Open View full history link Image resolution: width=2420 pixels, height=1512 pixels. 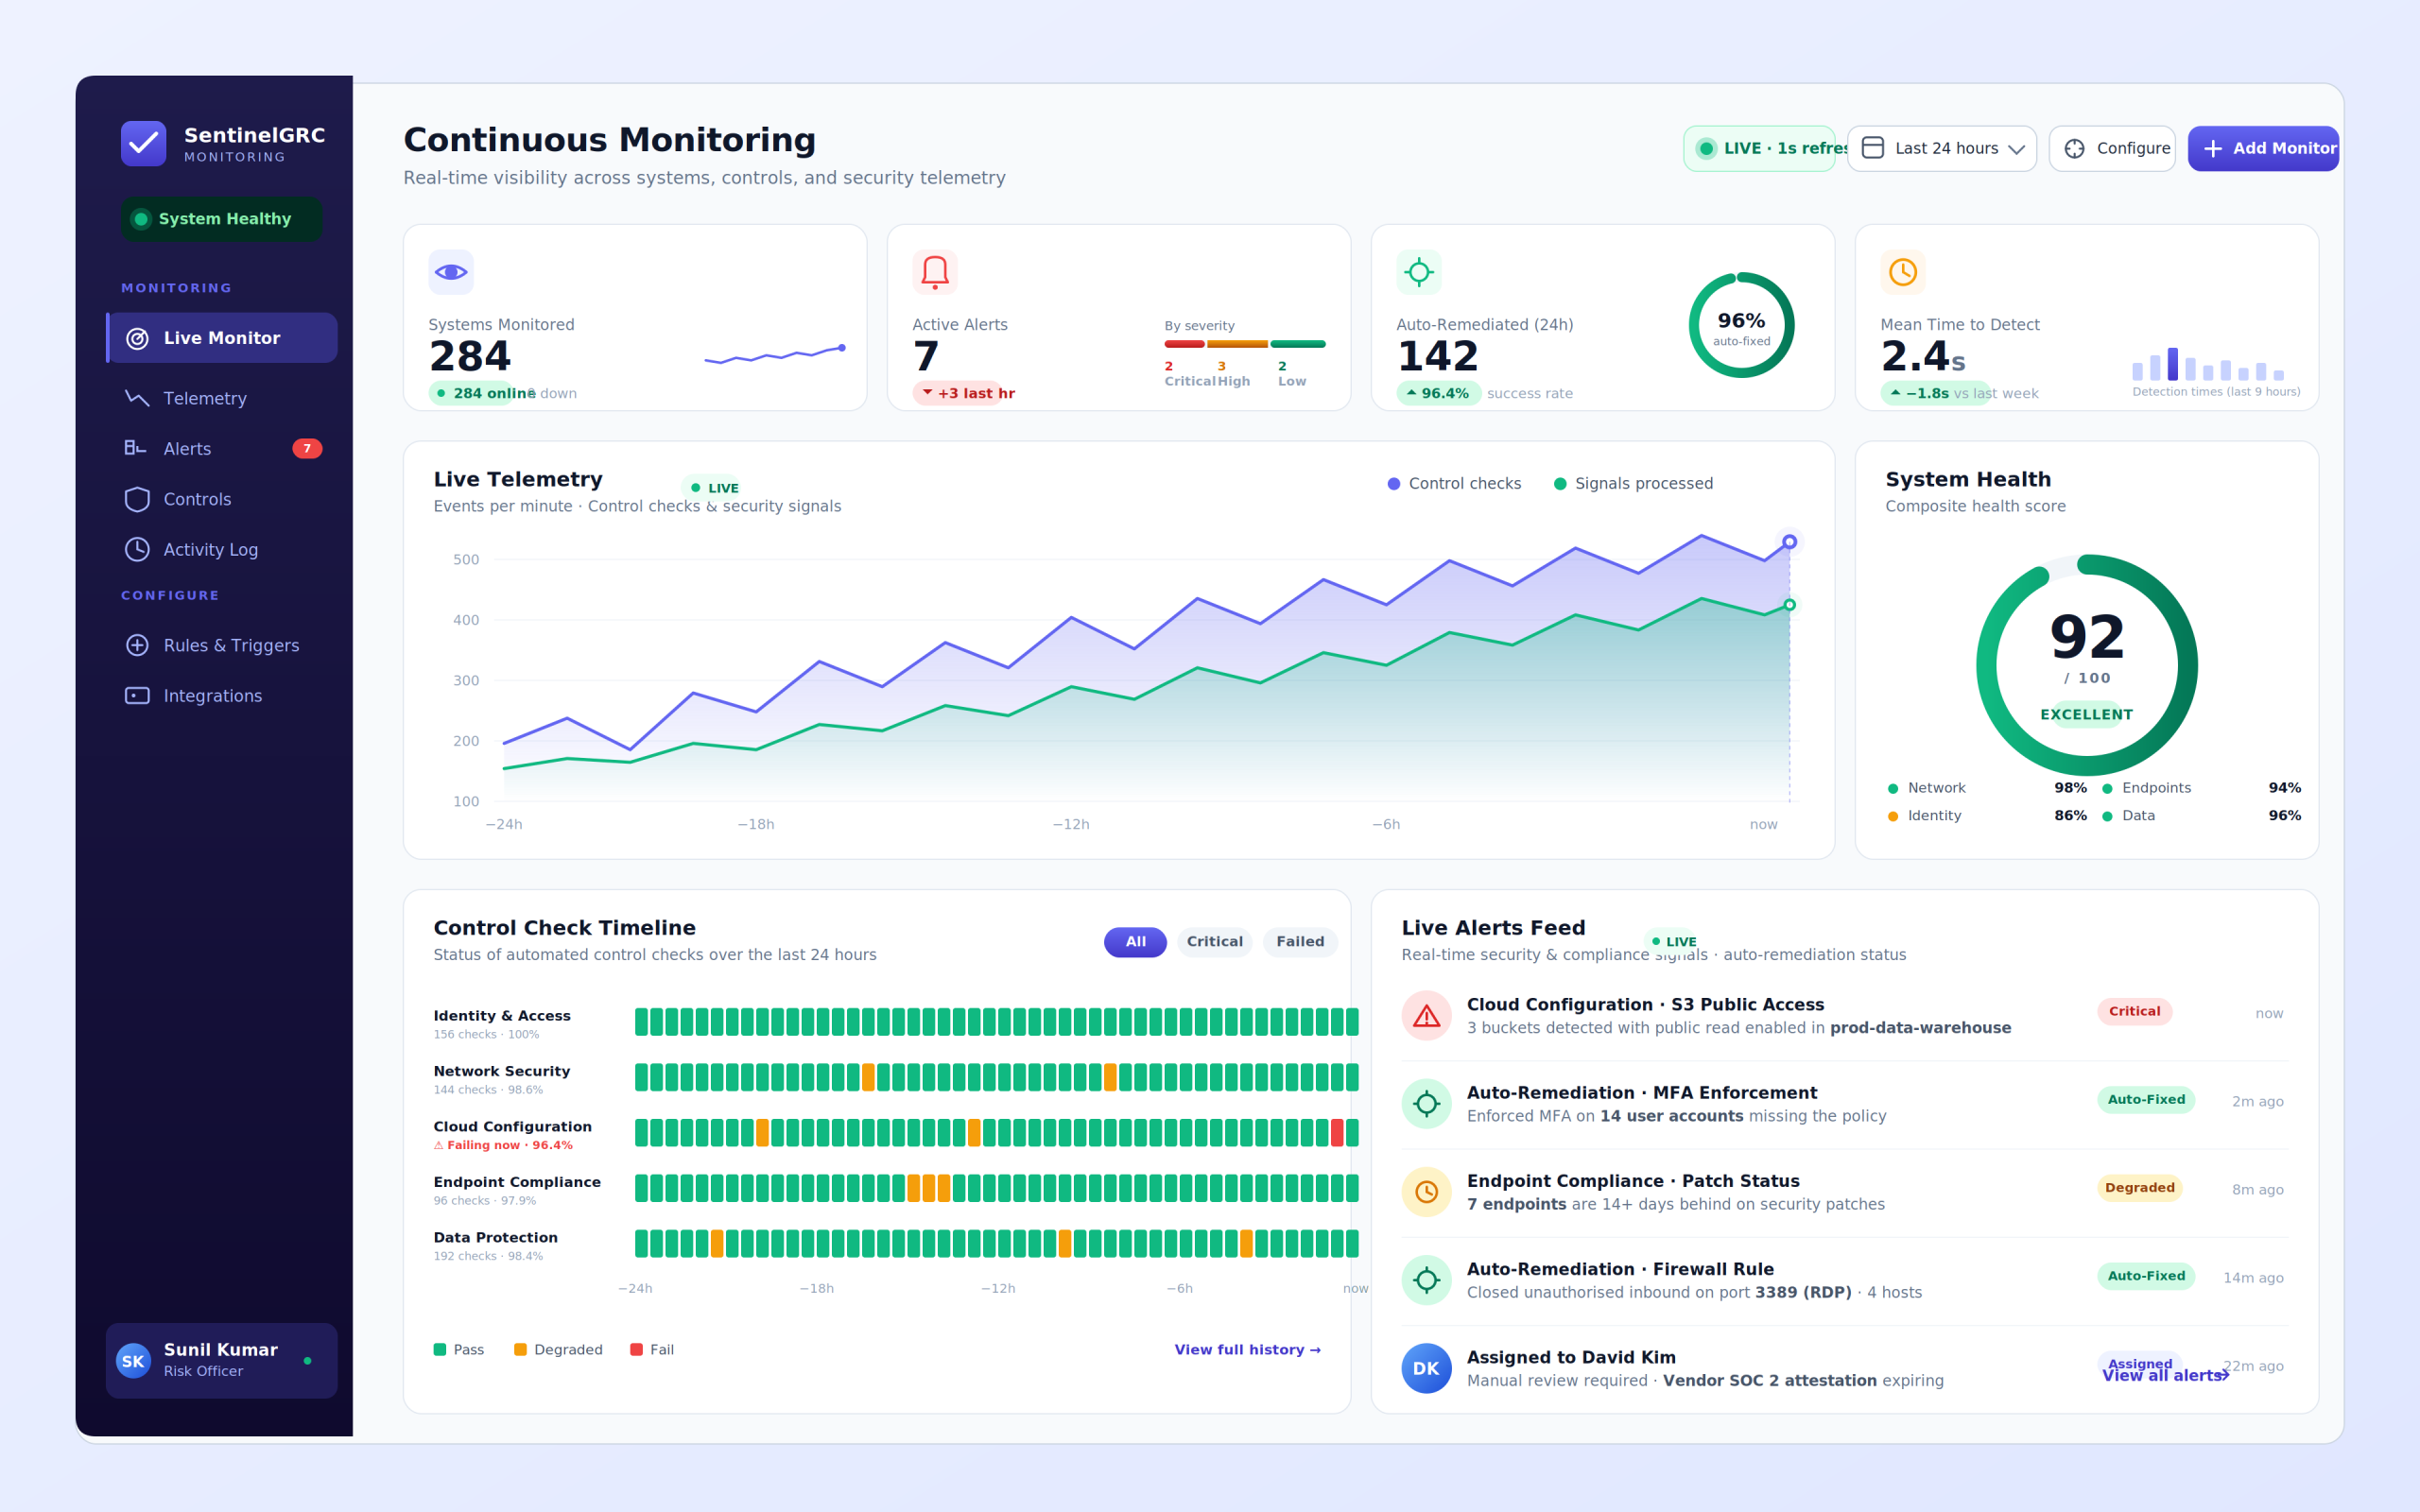pyautogui.click(x=1248, y=1350)
